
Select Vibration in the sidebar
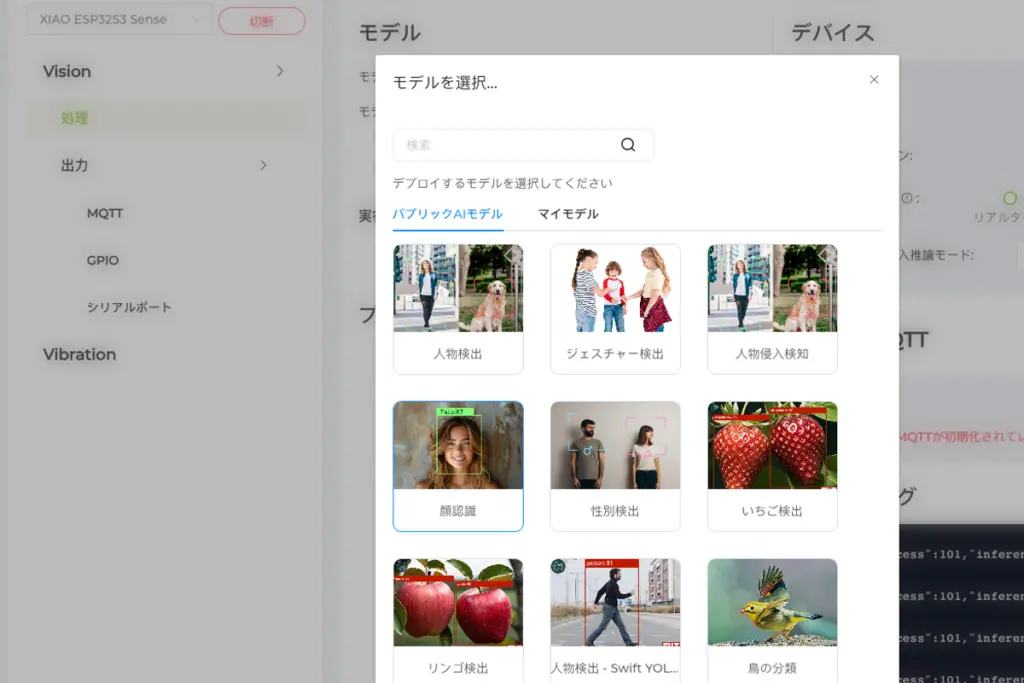click(80, 355)
